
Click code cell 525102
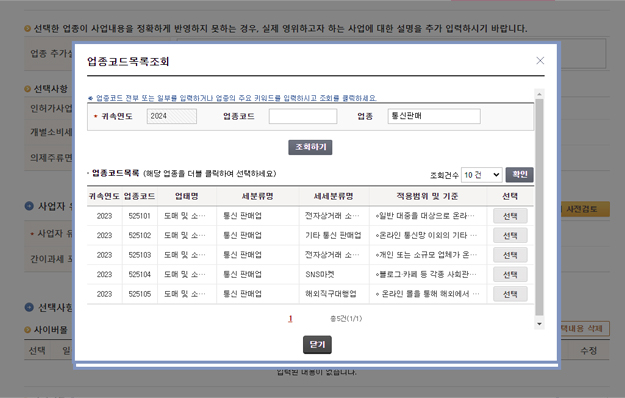(x=140, y=235)
